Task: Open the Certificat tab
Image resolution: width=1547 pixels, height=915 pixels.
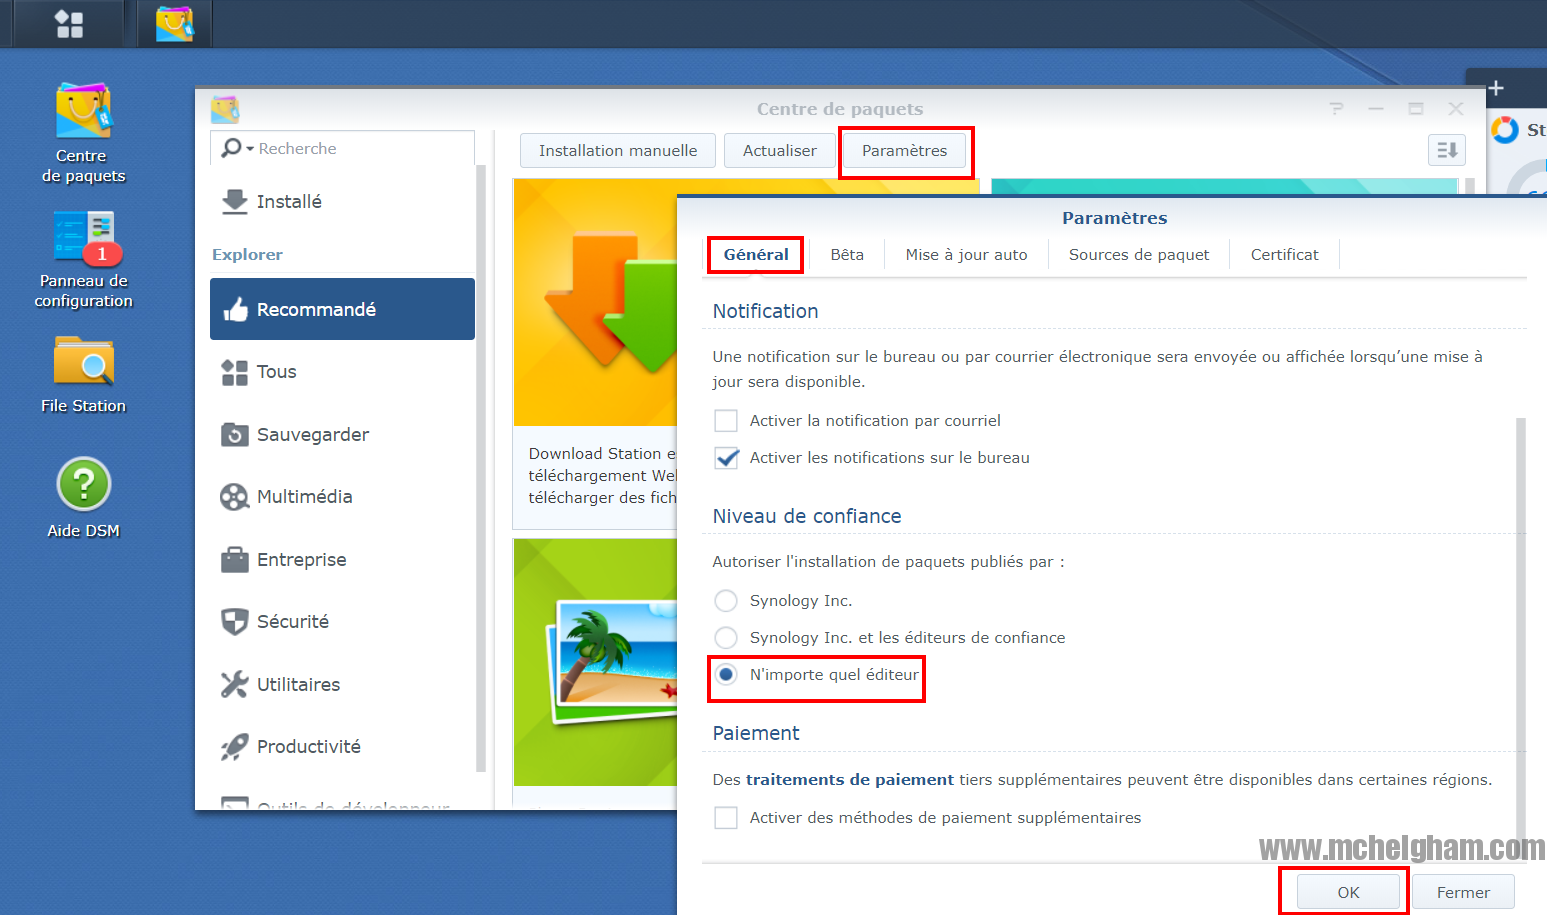Action: pyautogui.click(x=1284, y=255)
